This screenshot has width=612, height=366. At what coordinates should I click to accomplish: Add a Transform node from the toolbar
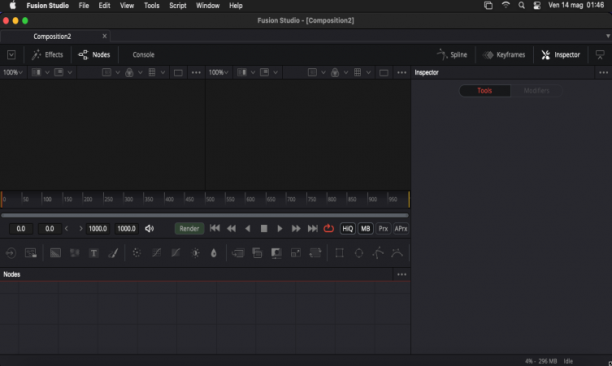[315, 253]
